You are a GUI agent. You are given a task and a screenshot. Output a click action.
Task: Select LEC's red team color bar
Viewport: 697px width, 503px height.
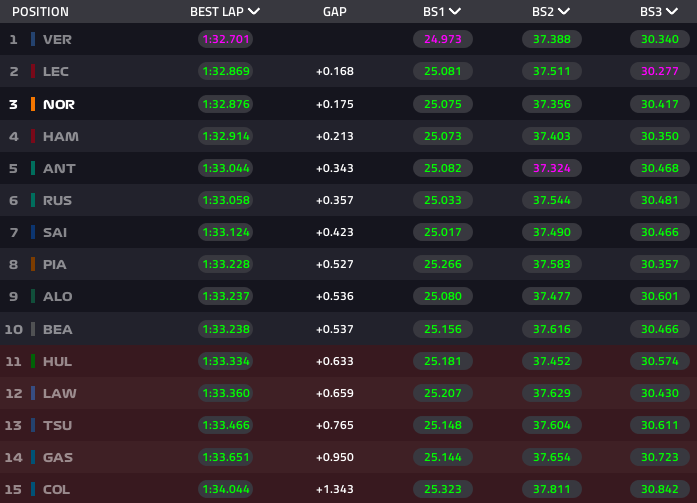pyautogui.click(x=33, y=72)
